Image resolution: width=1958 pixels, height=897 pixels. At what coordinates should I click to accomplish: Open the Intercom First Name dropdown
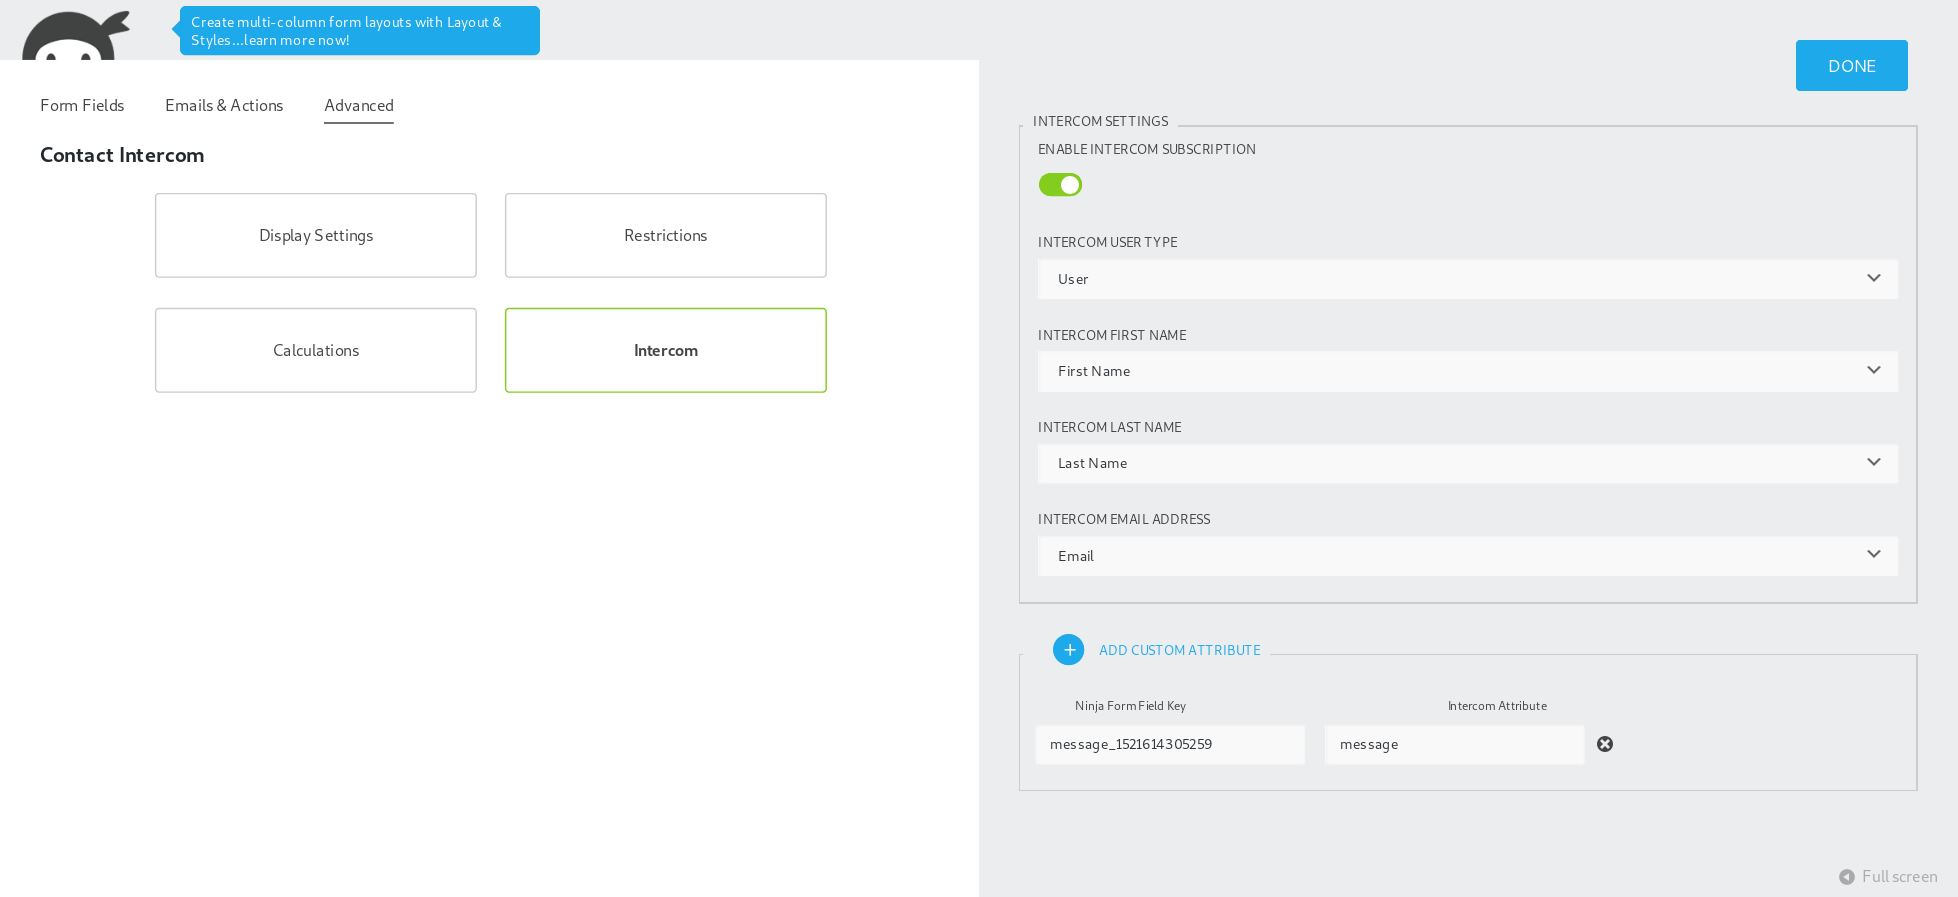tap(1467, 371)
